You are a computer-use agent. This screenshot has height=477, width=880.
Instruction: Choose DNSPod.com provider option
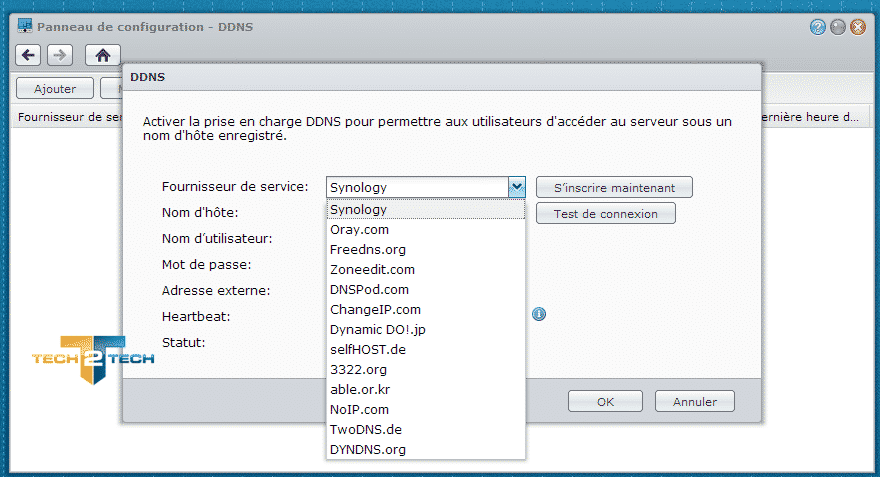[x=426, y=290]
